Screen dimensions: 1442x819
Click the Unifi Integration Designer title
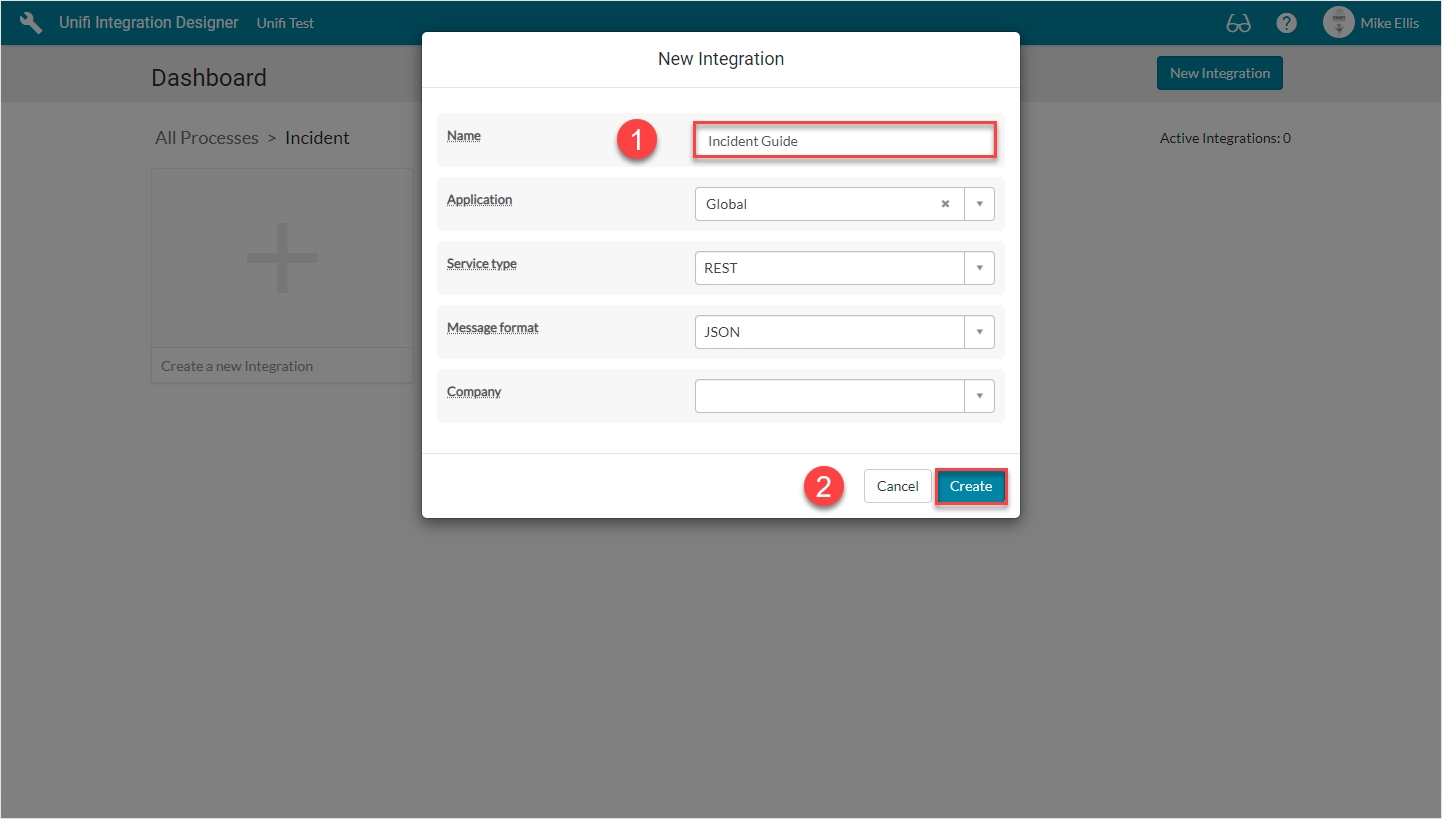(149, 23)
